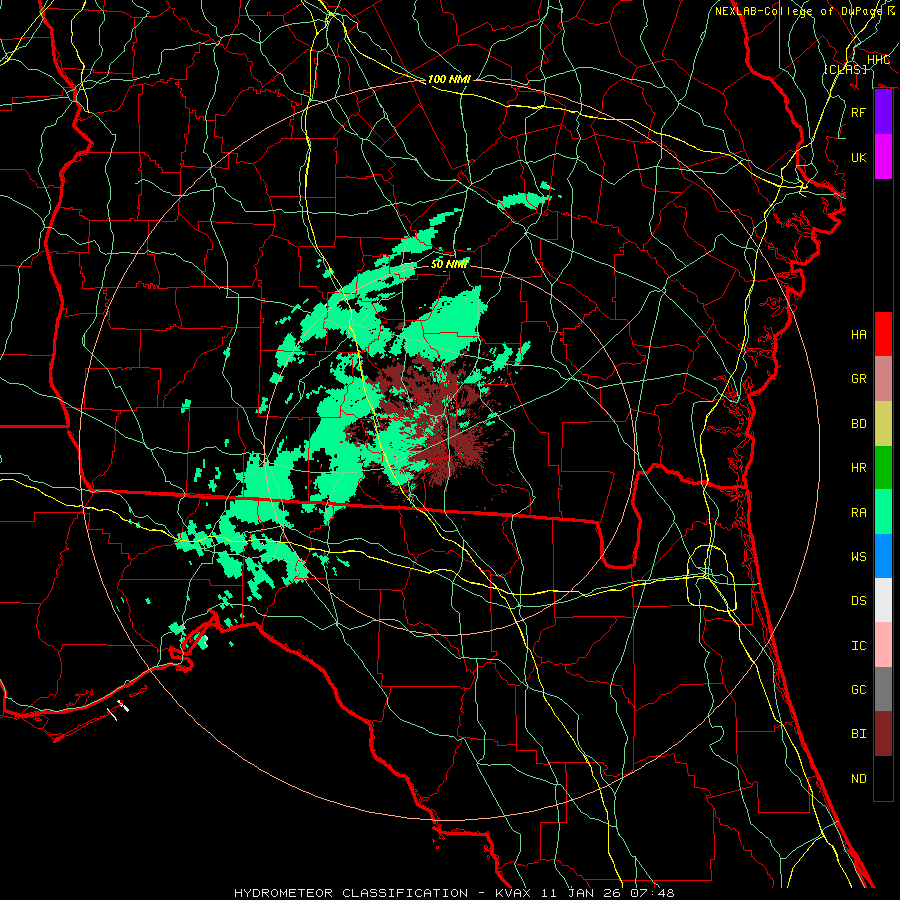Select the white DS legend swatch
Viewport: 900px width, 900px height.
click(x=883, y=600)
